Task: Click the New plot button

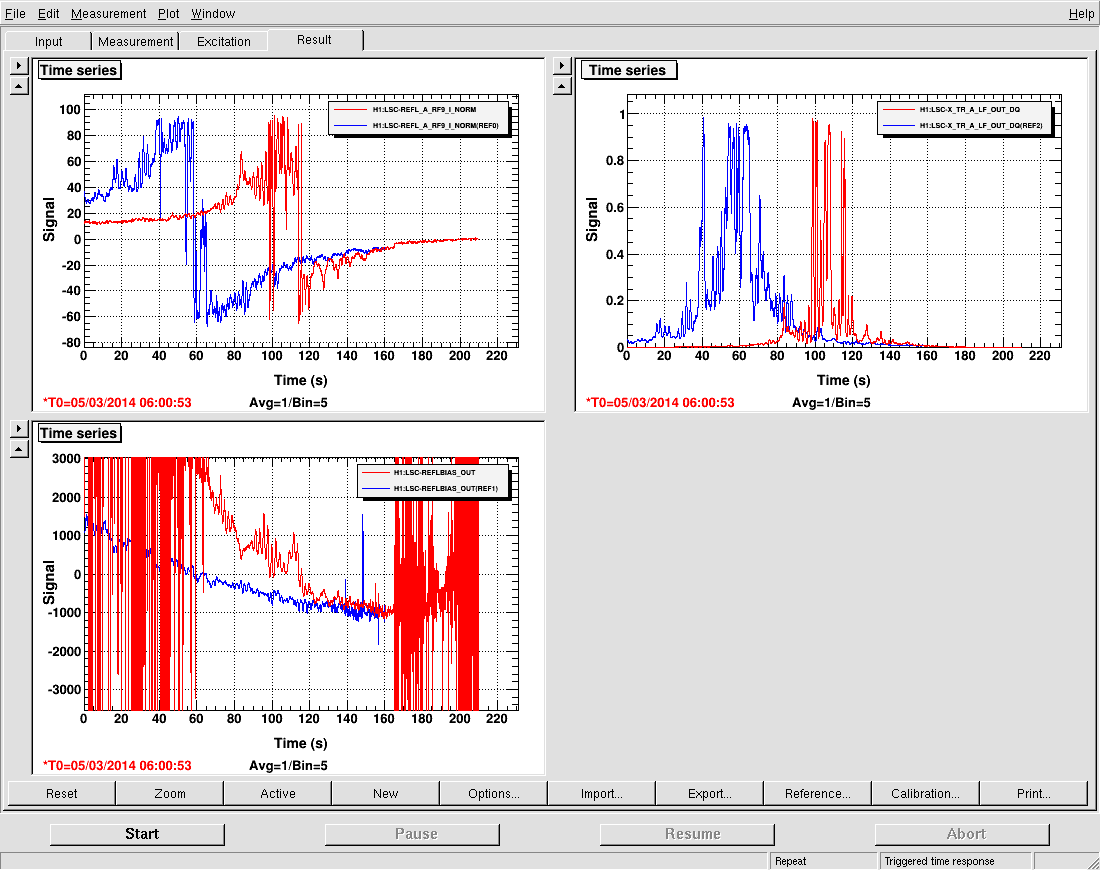Action: (x=386, y=794)
